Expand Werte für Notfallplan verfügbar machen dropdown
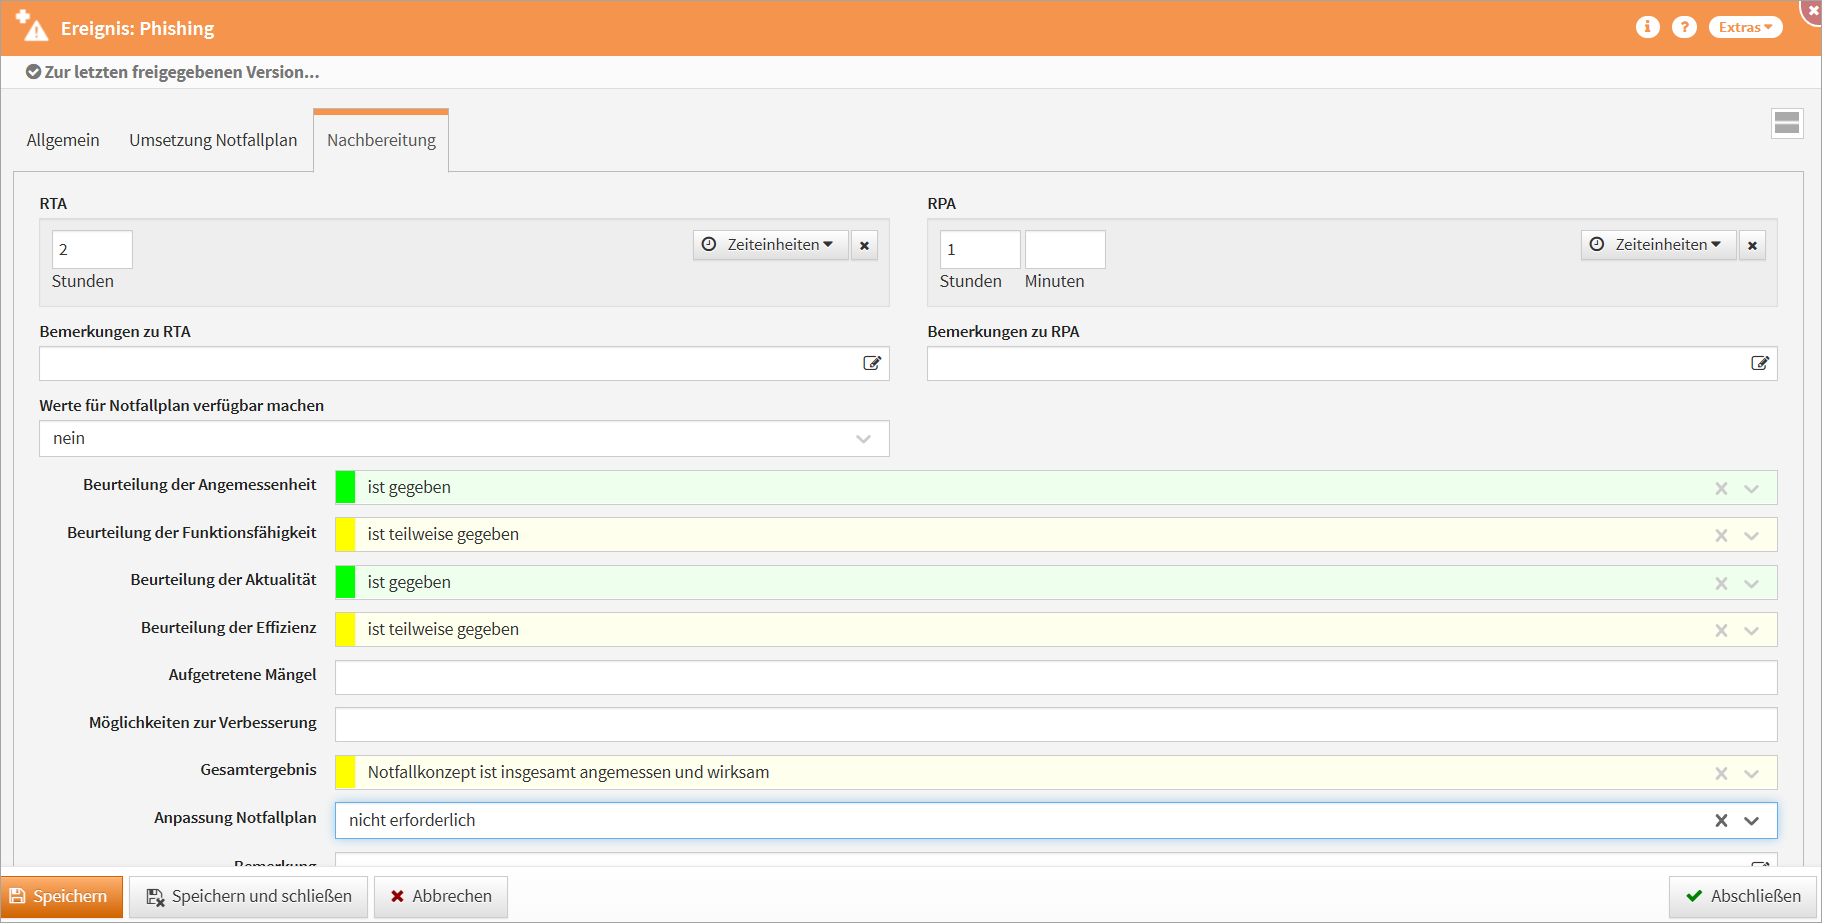The image size is (1822, 923). 863,439
